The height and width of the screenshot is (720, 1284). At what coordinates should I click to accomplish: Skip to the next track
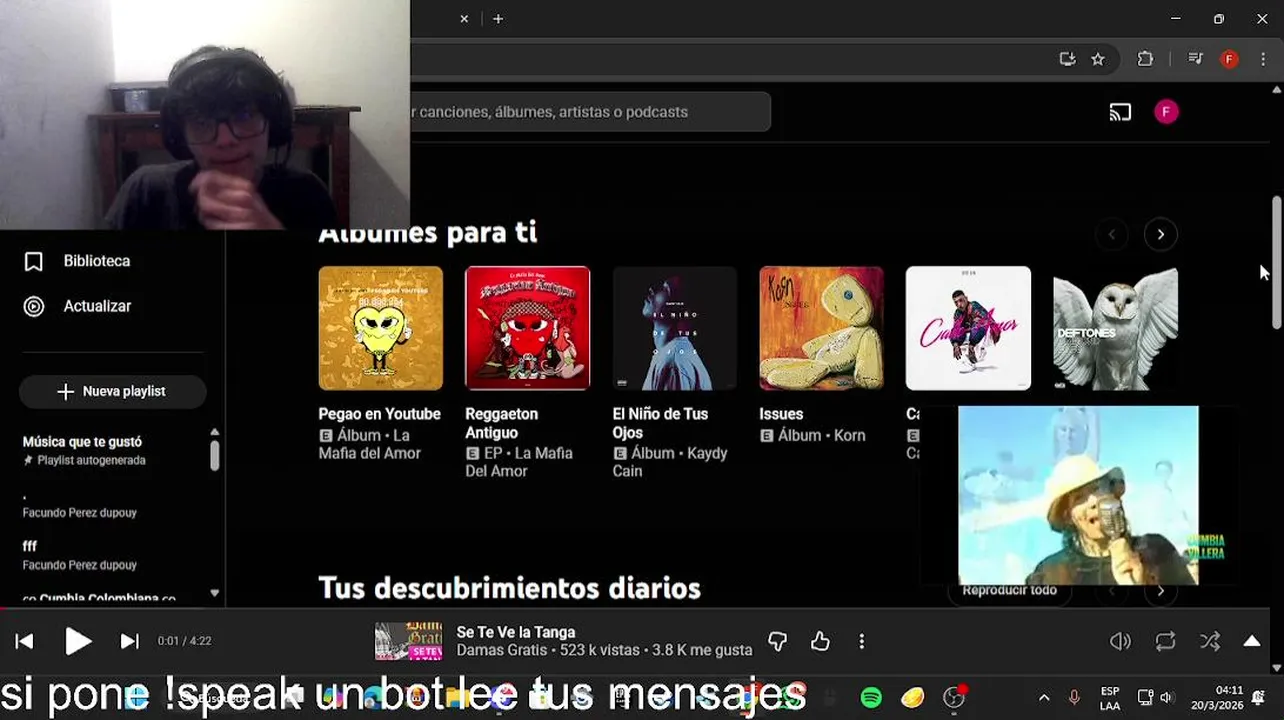point(130,641)
